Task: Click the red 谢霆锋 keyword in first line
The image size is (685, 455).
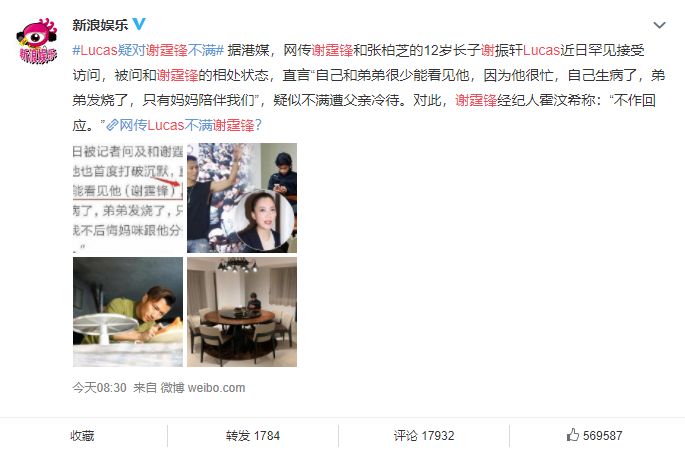Action: 332,50
